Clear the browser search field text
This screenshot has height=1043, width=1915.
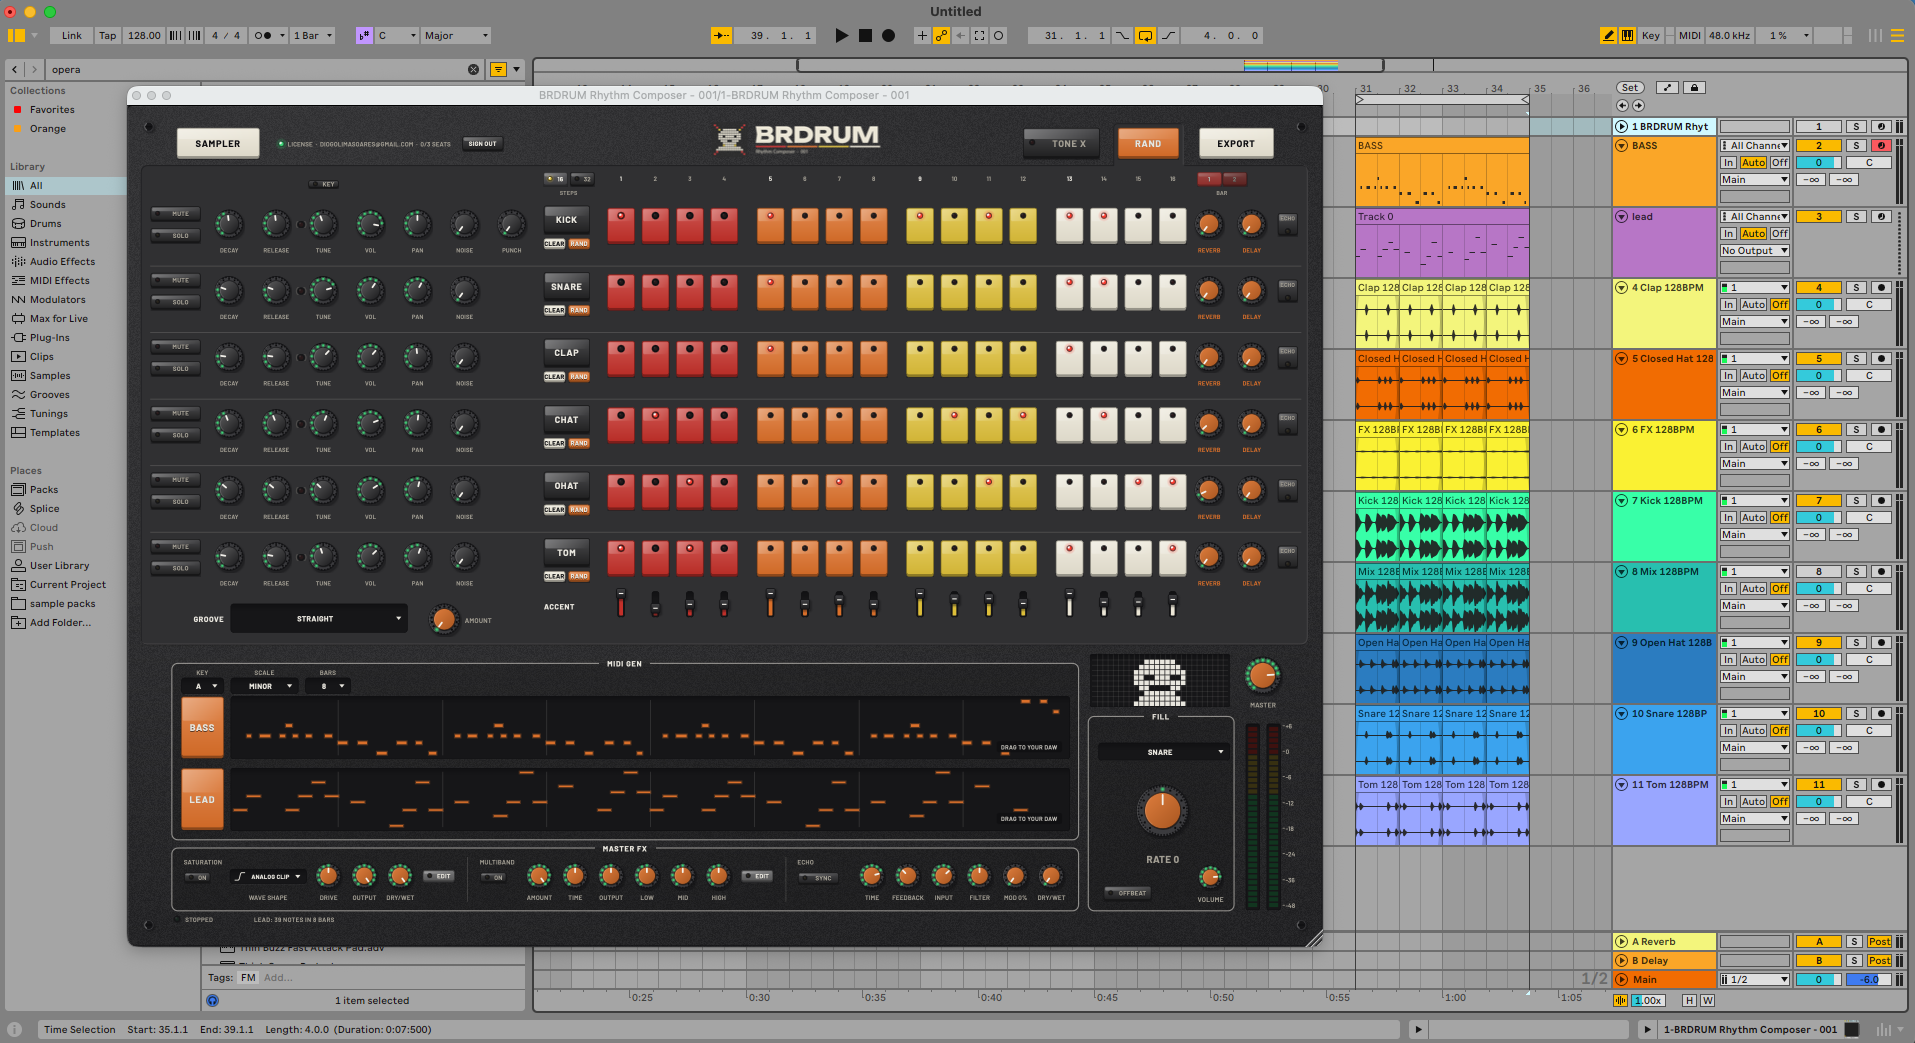473,69
